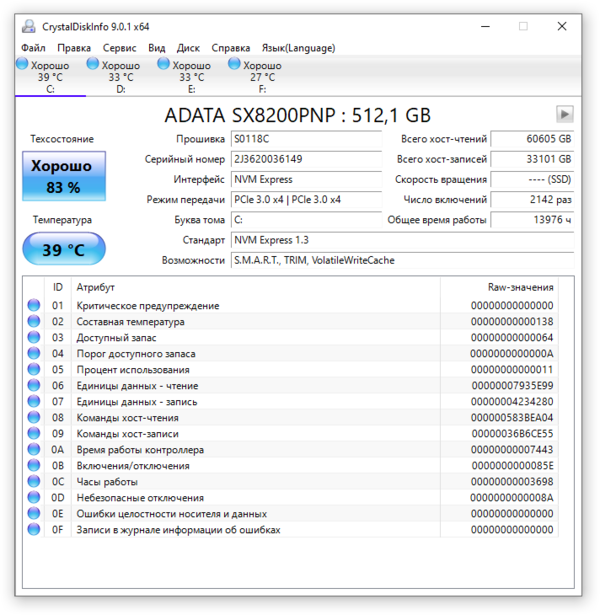Select drive D: status orb icon

tap(93, 65)
